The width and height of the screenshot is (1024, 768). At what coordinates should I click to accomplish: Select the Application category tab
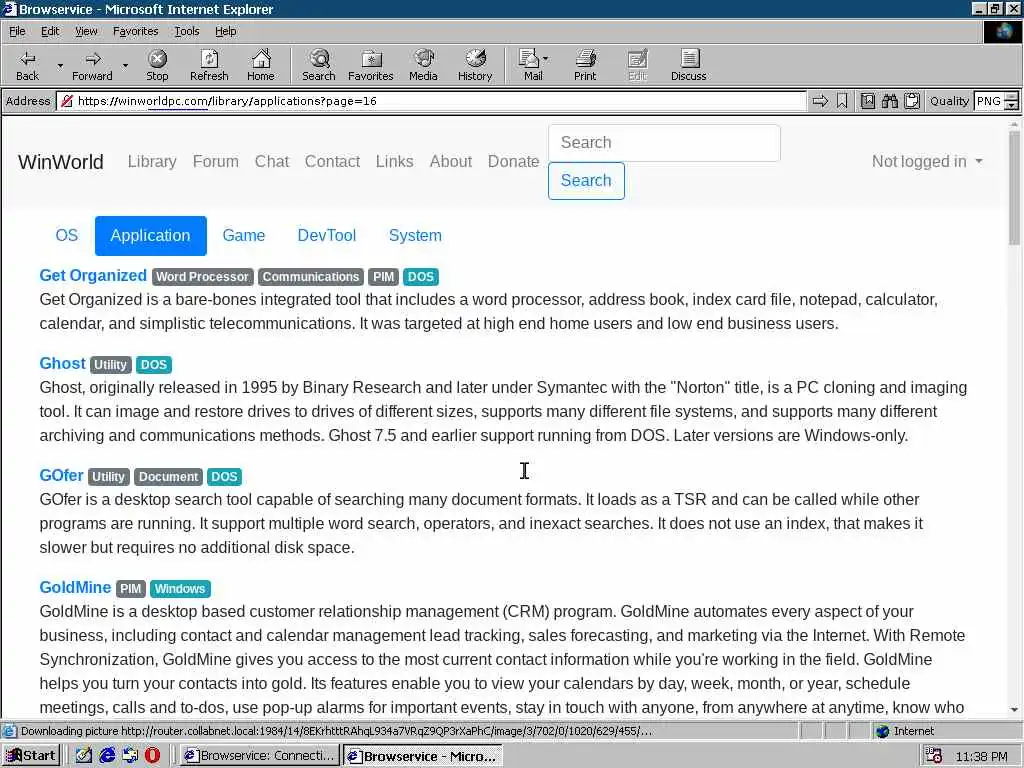click(x=150, y=235)
